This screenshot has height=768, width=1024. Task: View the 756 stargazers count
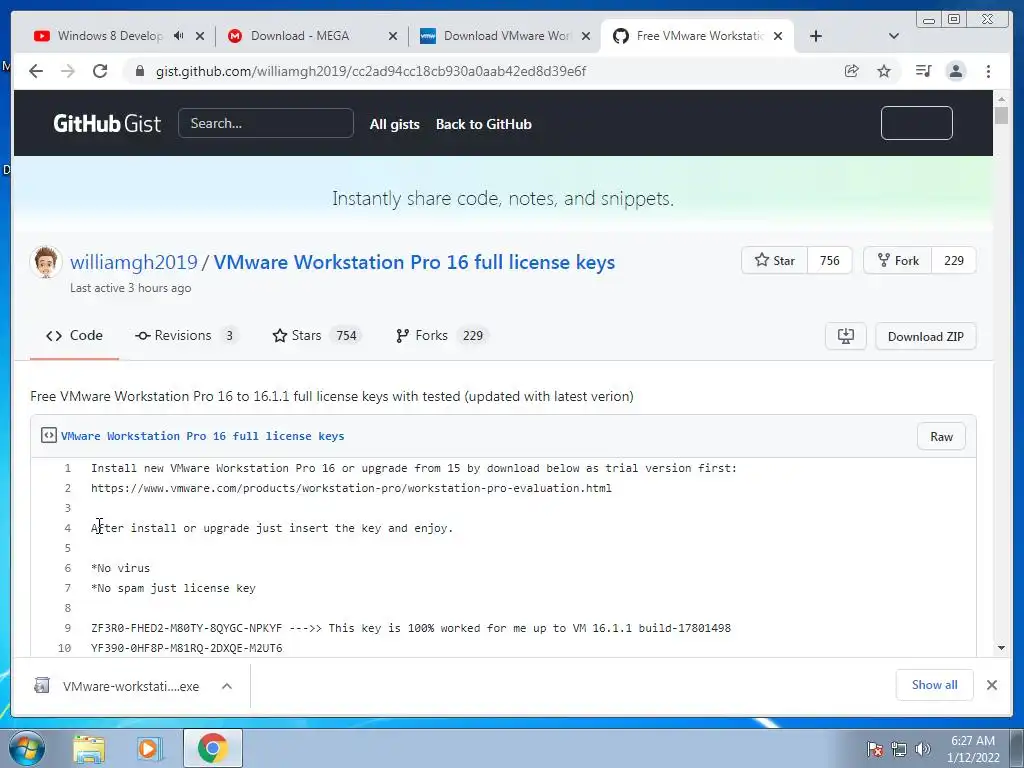829,261
